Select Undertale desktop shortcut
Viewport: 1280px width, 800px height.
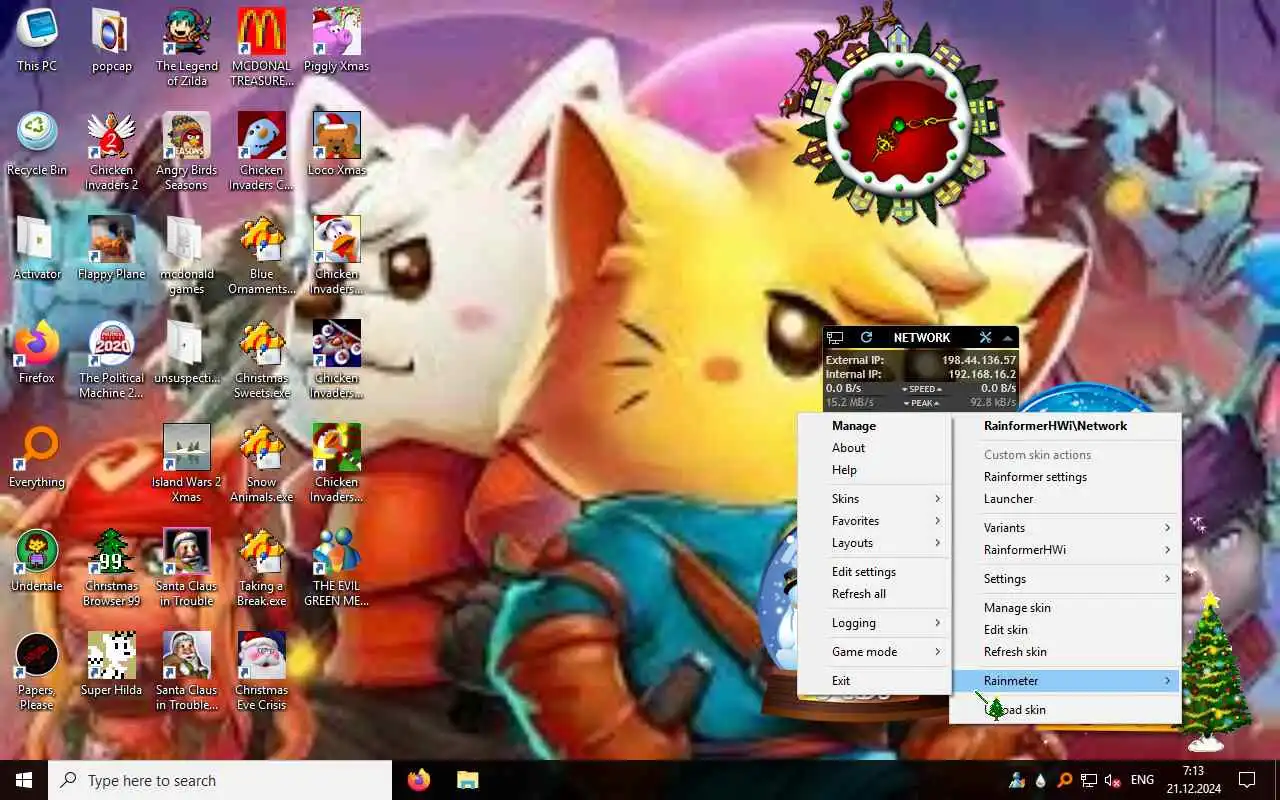coord(37,561)
